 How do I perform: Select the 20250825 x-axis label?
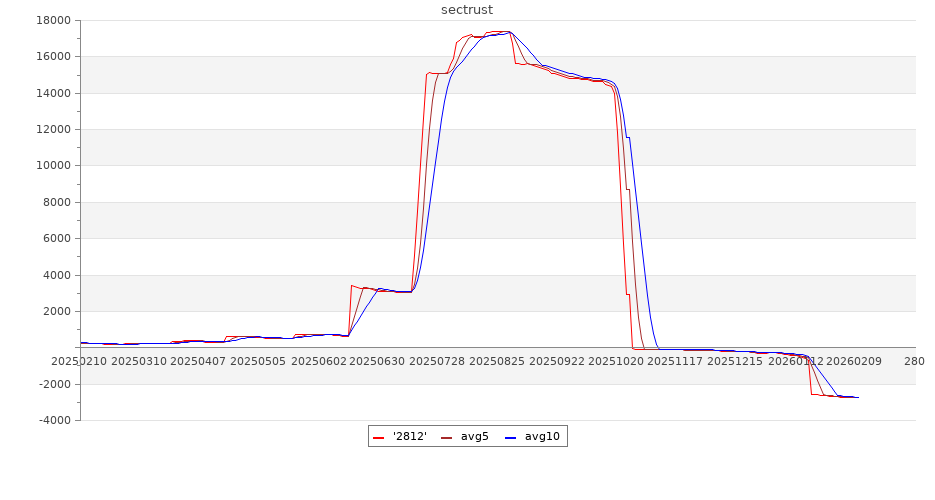point(497,361)
